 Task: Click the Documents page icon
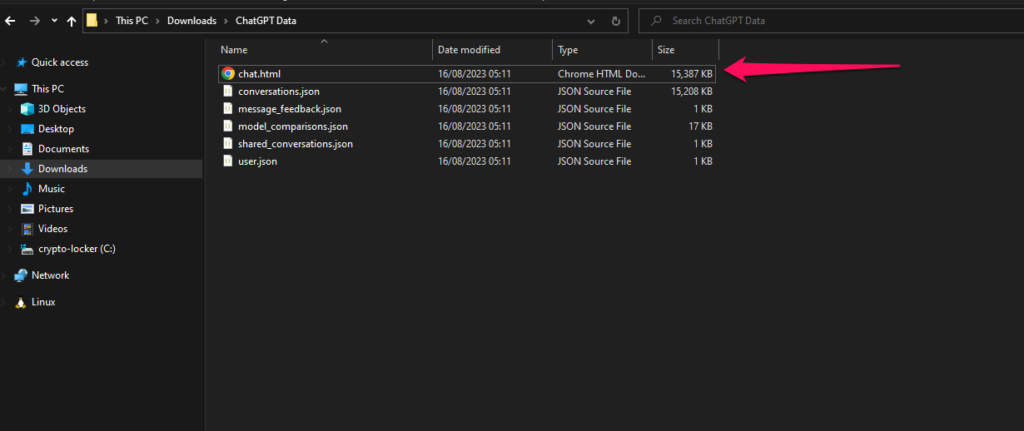(x=27, y=149)
